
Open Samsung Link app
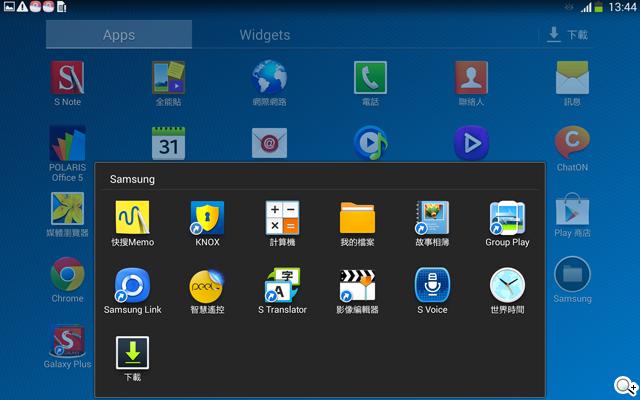coord(132,286)
